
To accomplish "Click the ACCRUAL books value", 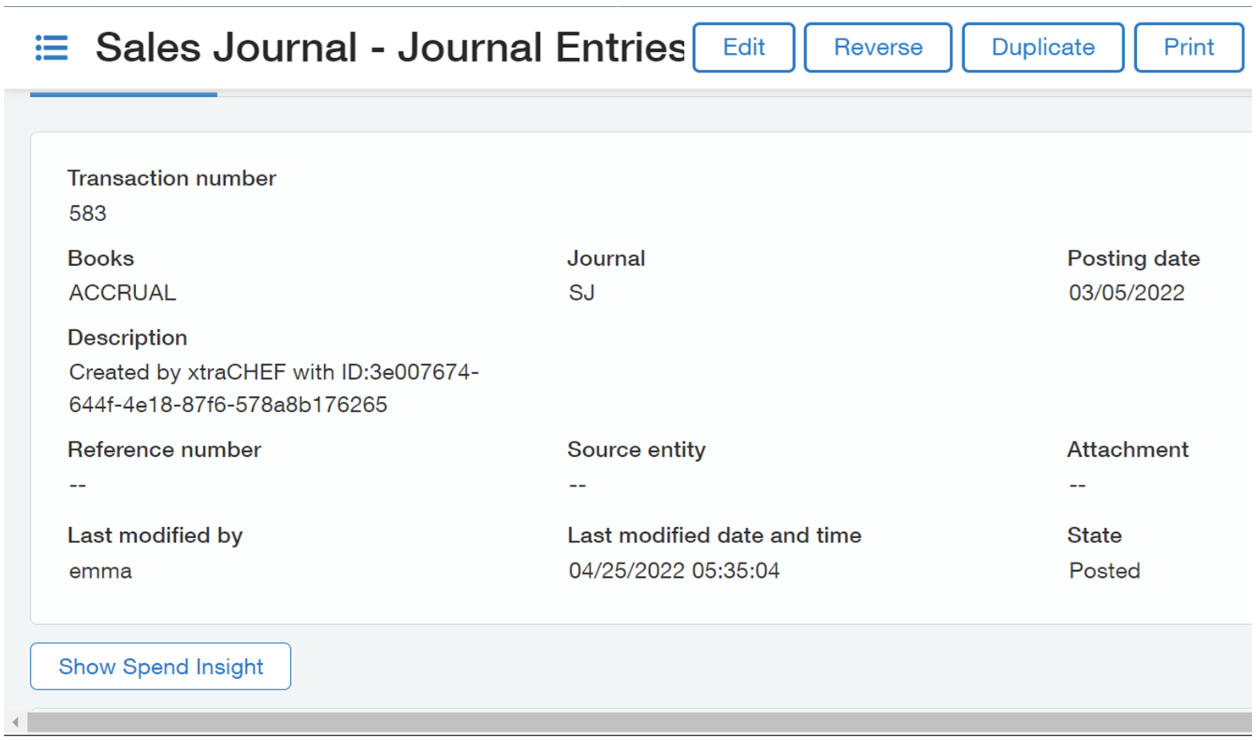I will click(121, 293).
